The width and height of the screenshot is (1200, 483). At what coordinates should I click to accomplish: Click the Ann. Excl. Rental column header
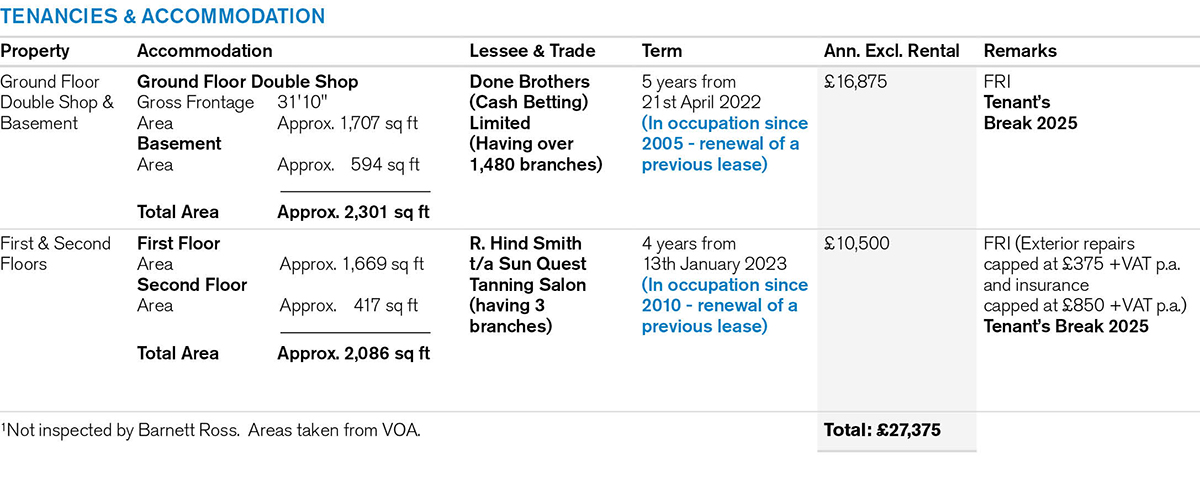coord(891,51)
